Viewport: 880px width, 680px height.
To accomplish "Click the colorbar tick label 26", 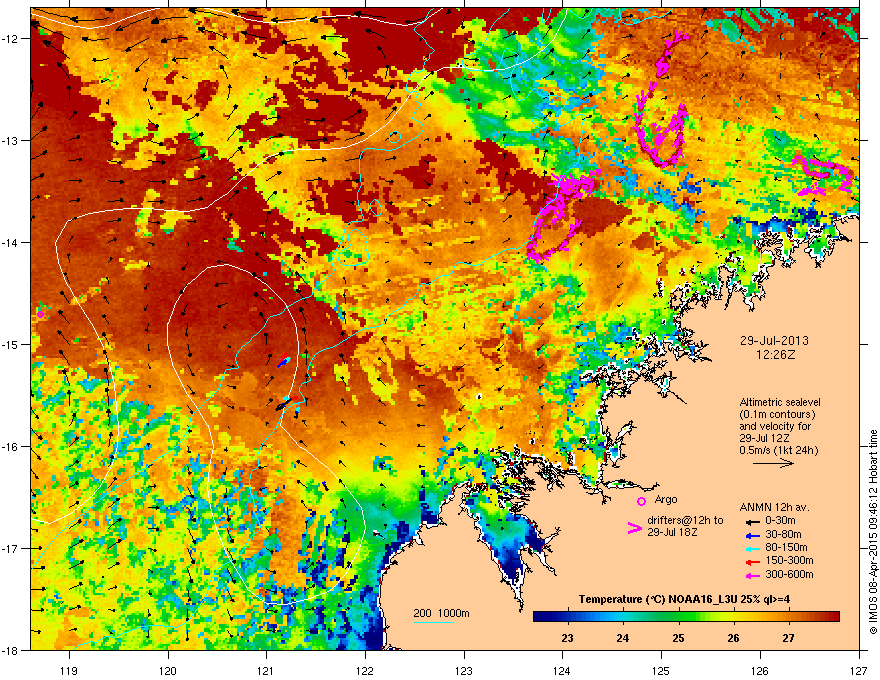I will click(733, 638).
